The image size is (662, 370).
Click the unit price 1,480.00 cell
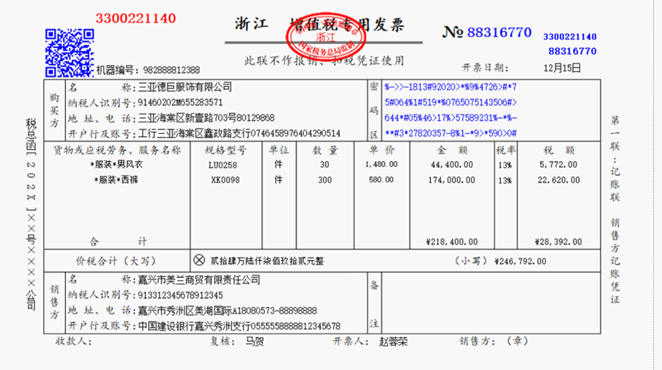(x=381, y=164)
